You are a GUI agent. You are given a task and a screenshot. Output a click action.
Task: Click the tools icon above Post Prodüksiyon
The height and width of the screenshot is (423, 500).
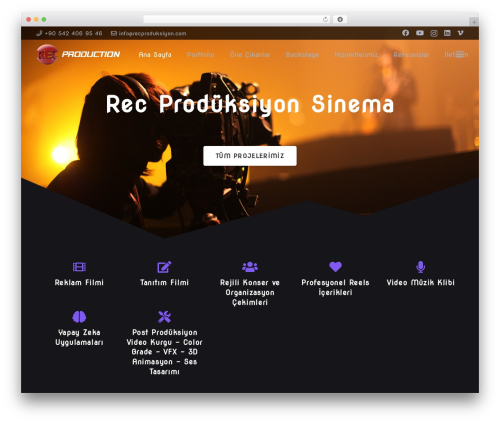164,317
